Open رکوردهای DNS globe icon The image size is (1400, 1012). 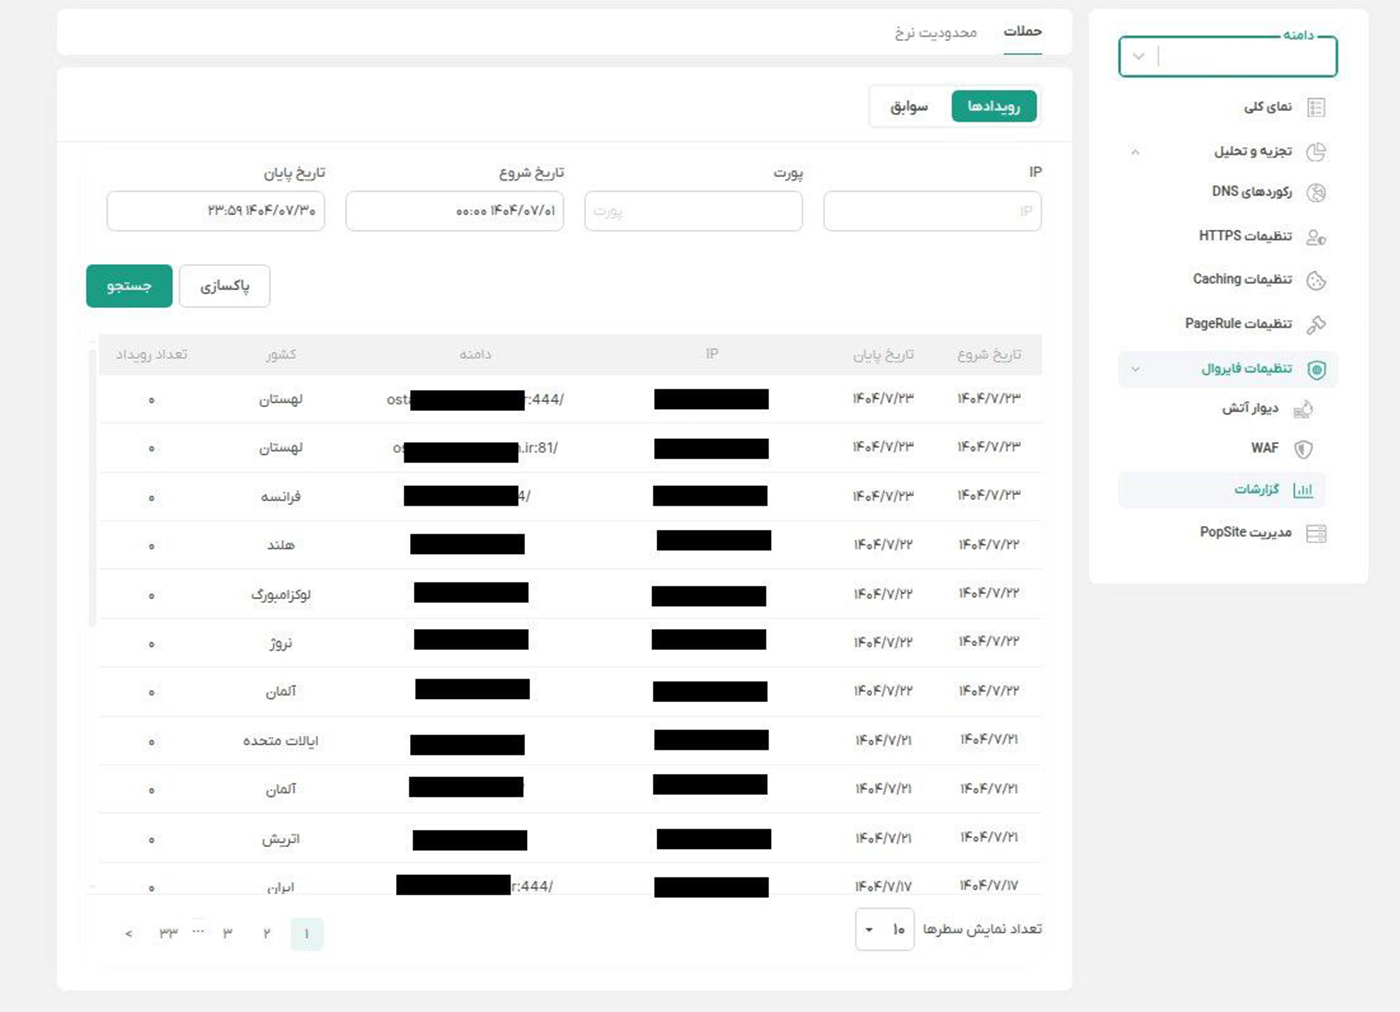1316,193
